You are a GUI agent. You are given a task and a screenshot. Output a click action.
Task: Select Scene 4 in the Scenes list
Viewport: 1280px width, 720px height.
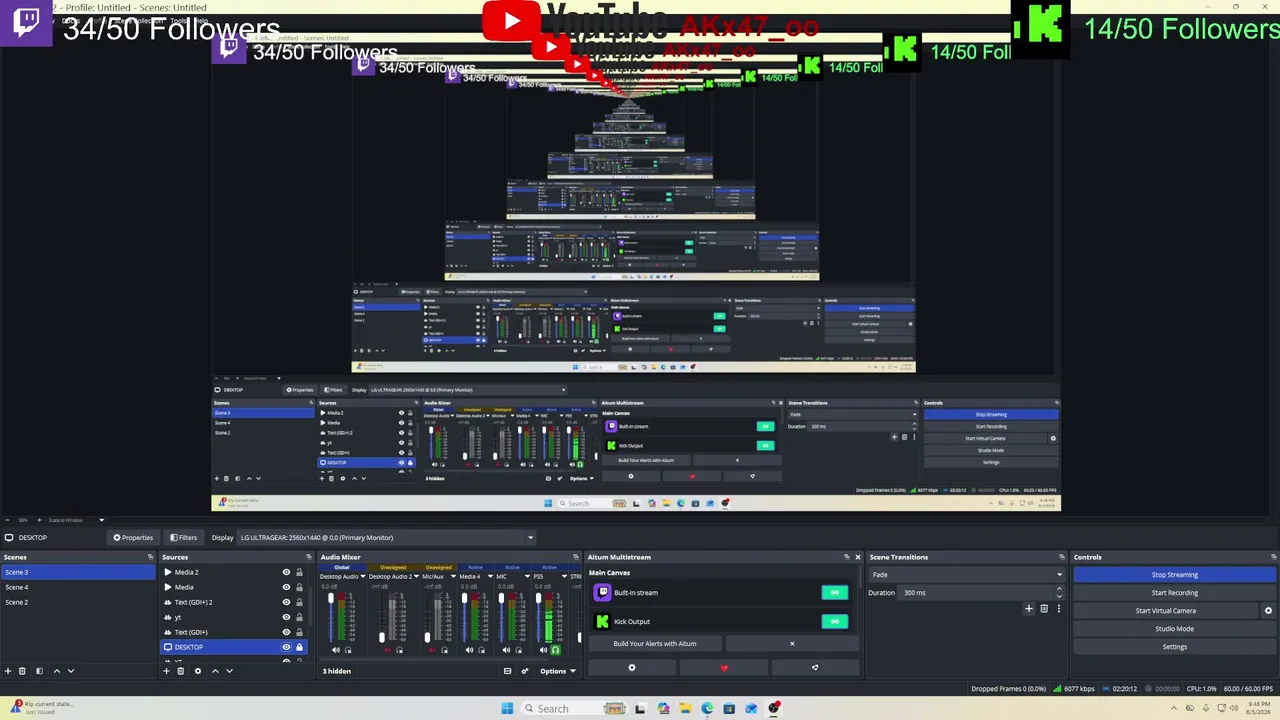tap(78, 587)
